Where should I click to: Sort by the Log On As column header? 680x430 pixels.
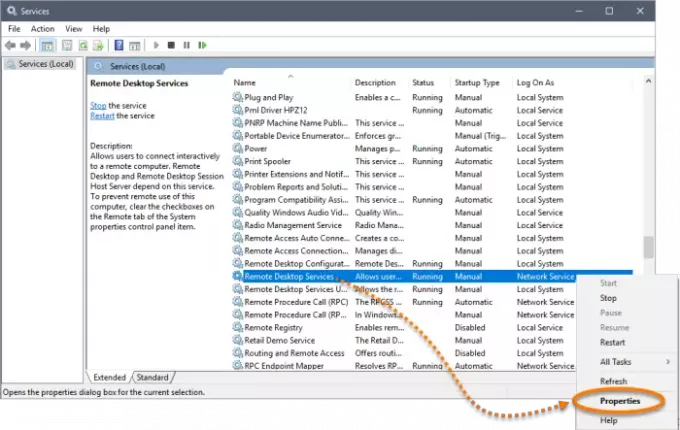click(x=535, y=82)
